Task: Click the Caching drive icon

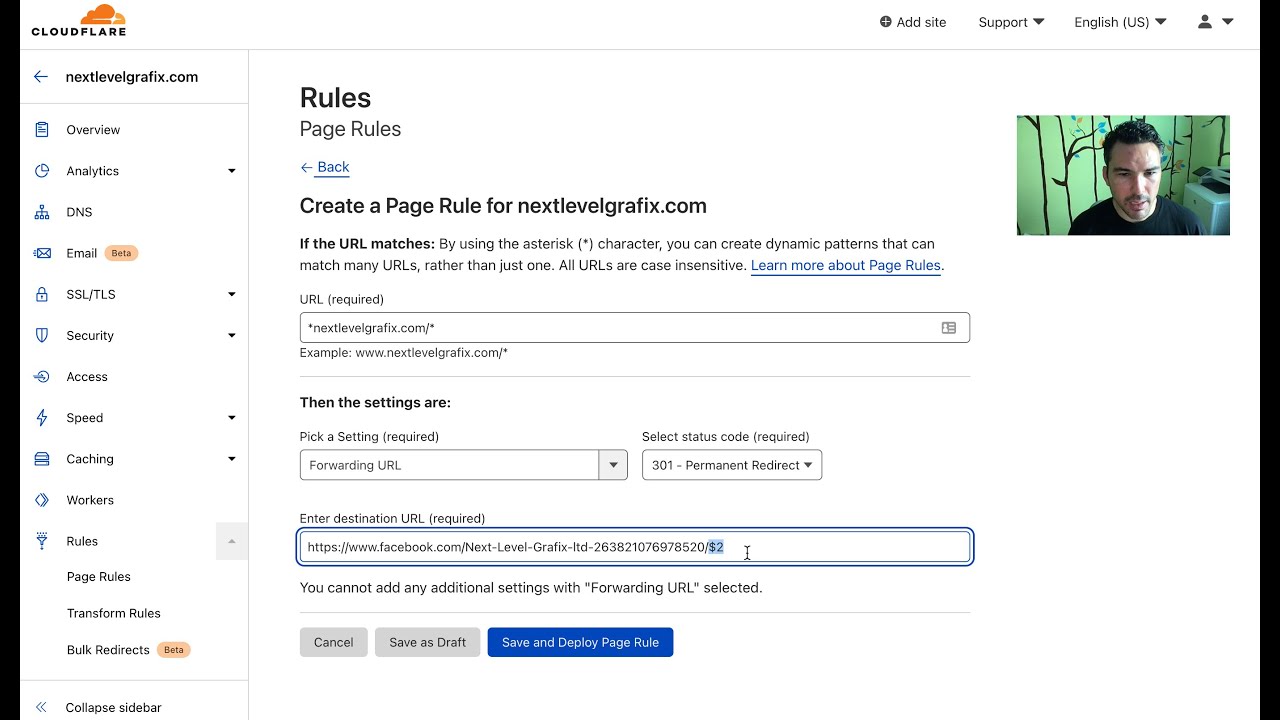Action: (42, 459)
